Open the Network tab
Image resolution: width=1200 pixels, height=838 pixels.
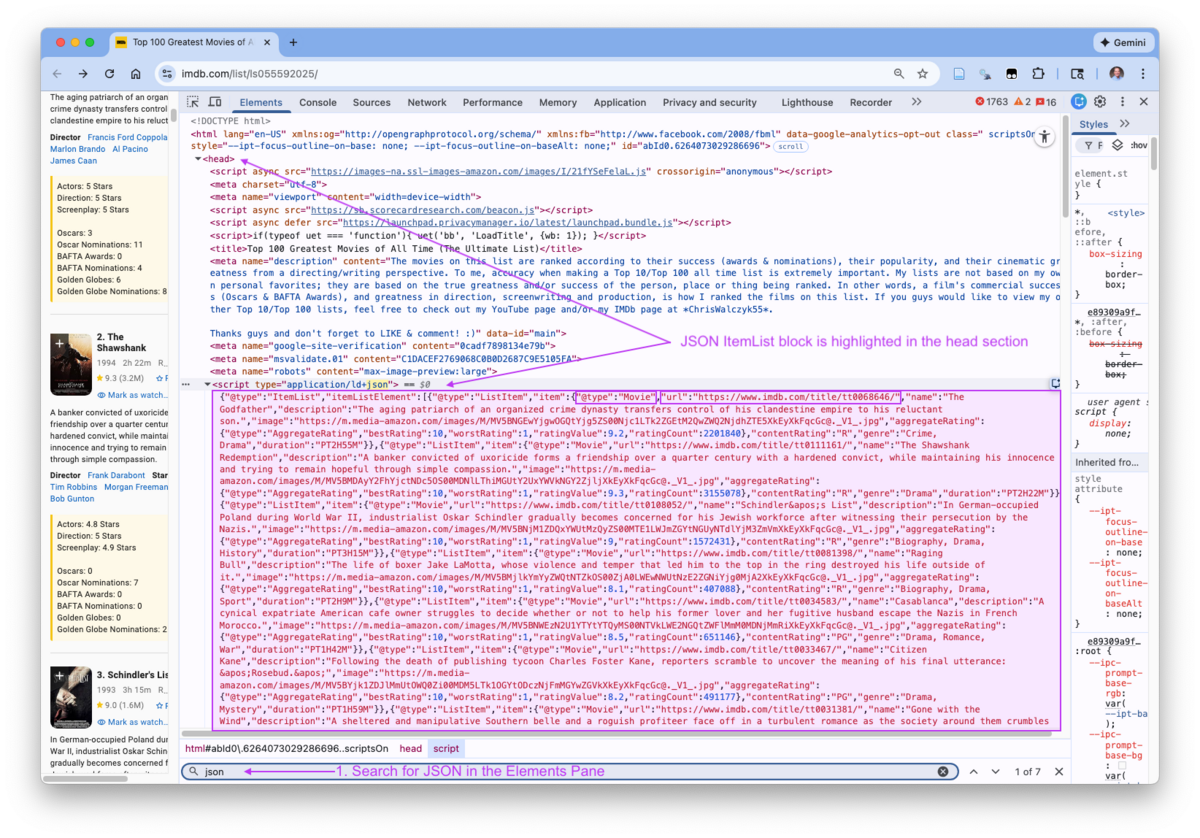(x=427, y=101)
